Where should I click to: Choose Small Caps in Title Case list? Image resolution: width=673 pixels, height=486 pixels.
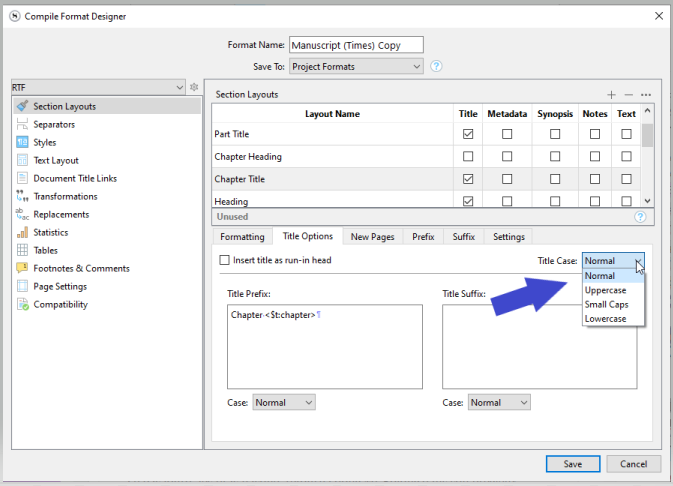pyautogui.click(x=613, y=304)
